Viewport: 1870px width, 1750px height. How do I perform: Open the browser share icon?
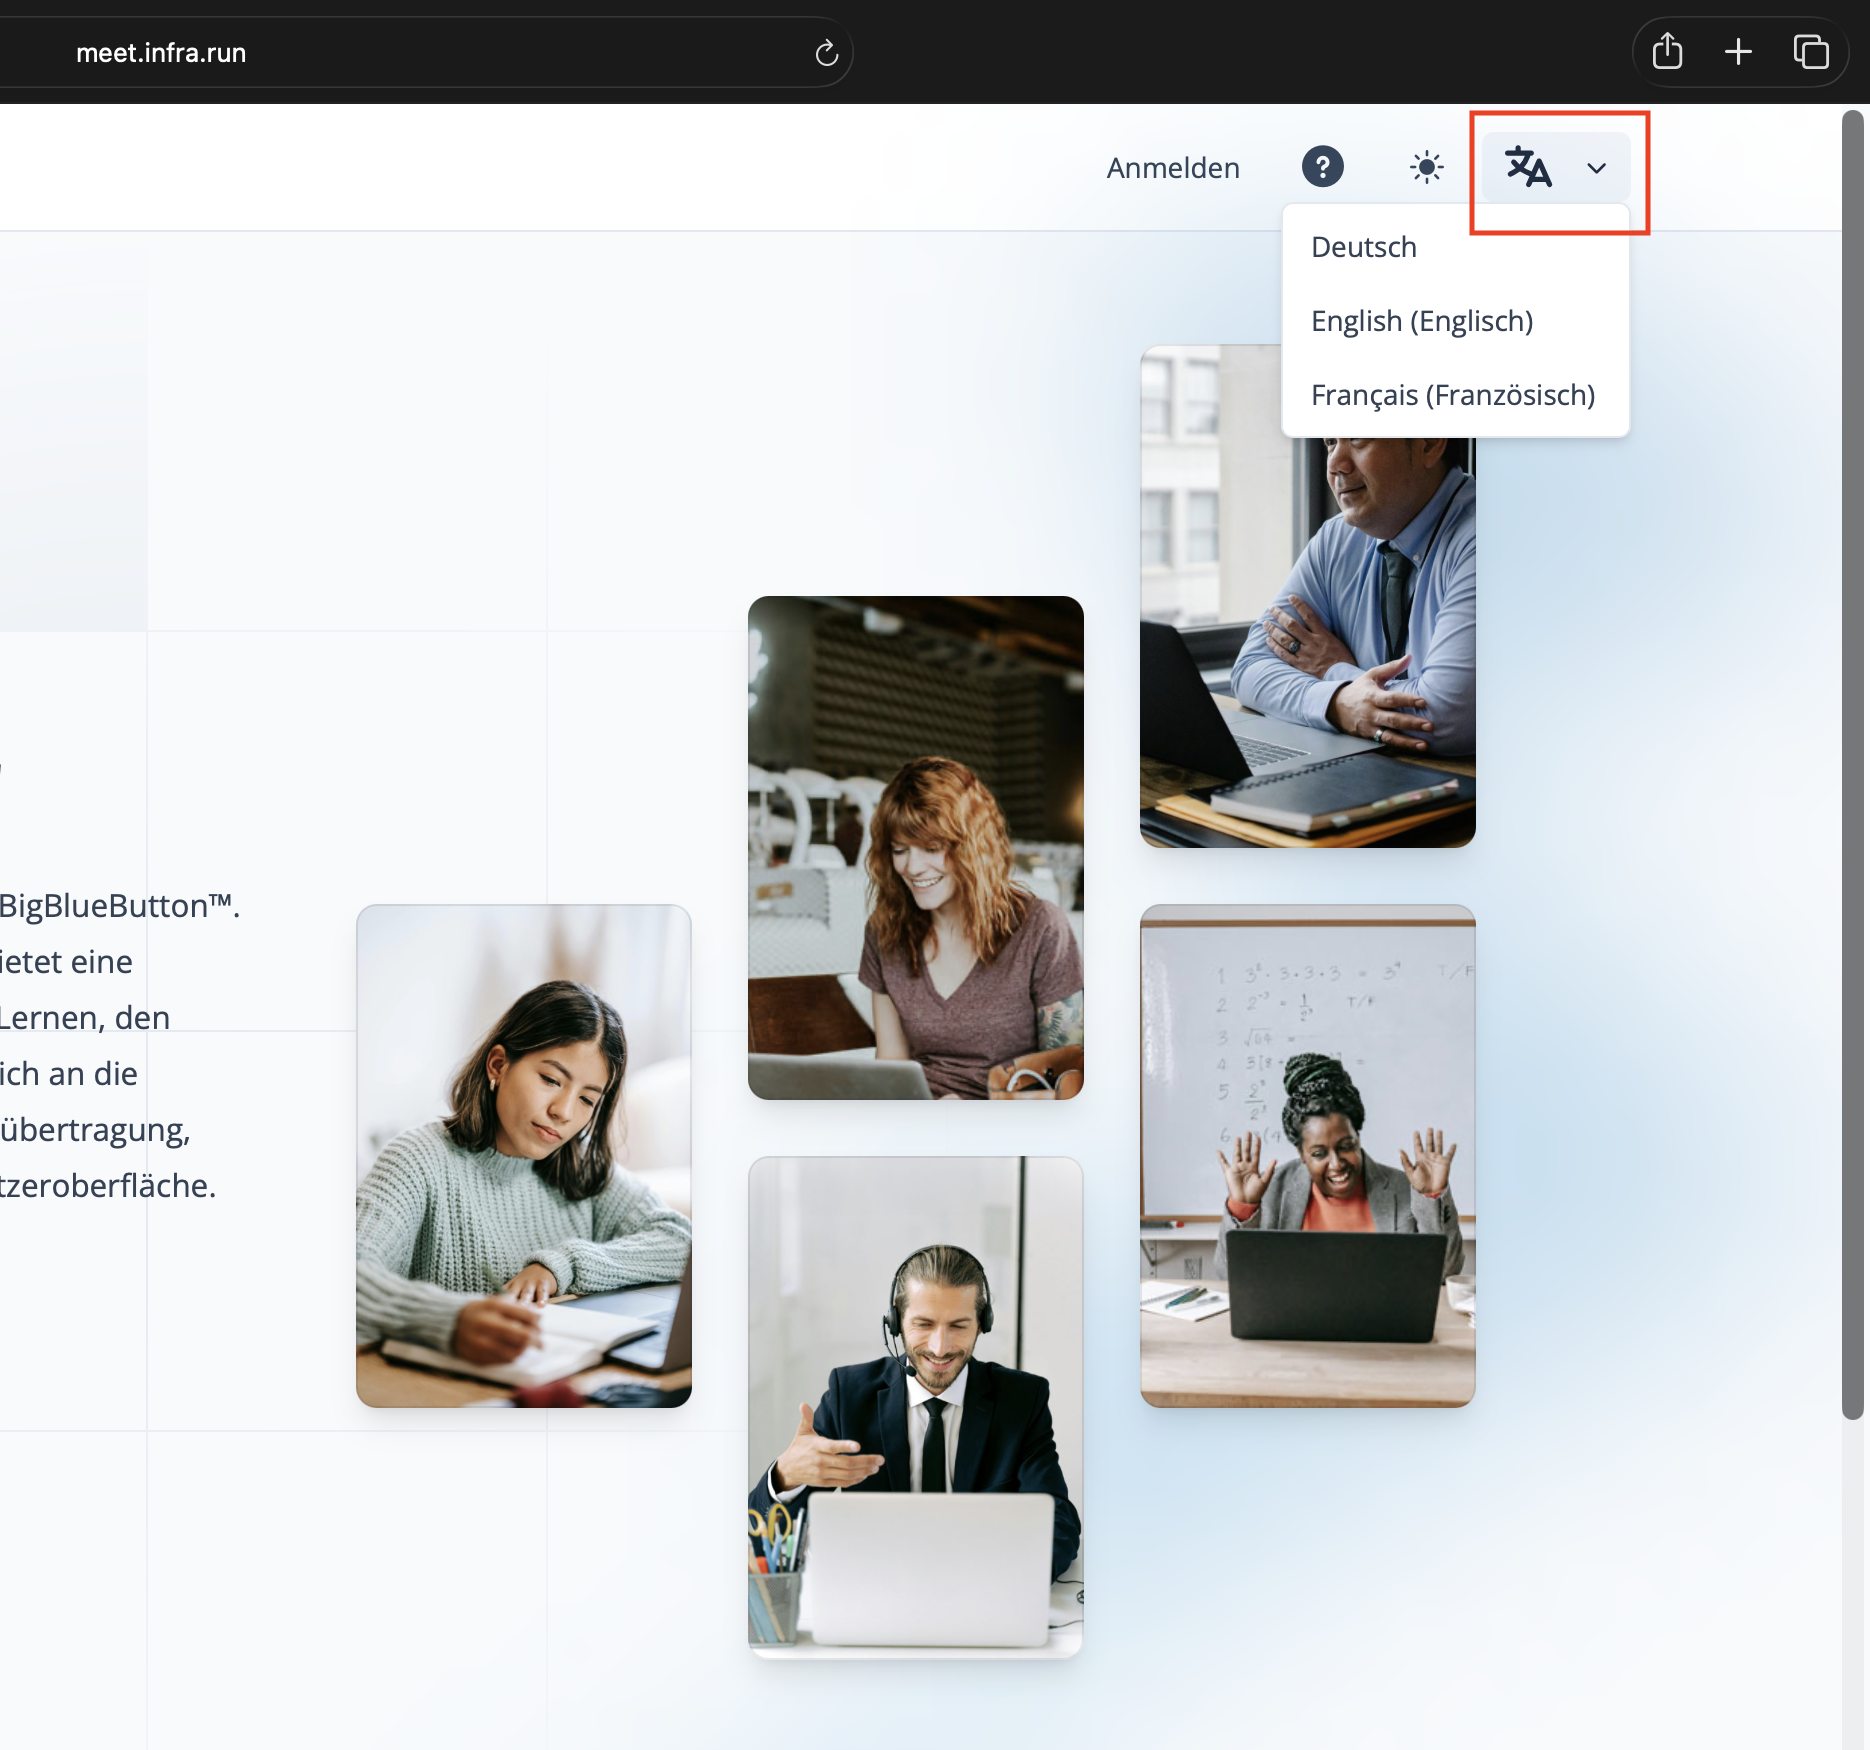click(1667, 51)
